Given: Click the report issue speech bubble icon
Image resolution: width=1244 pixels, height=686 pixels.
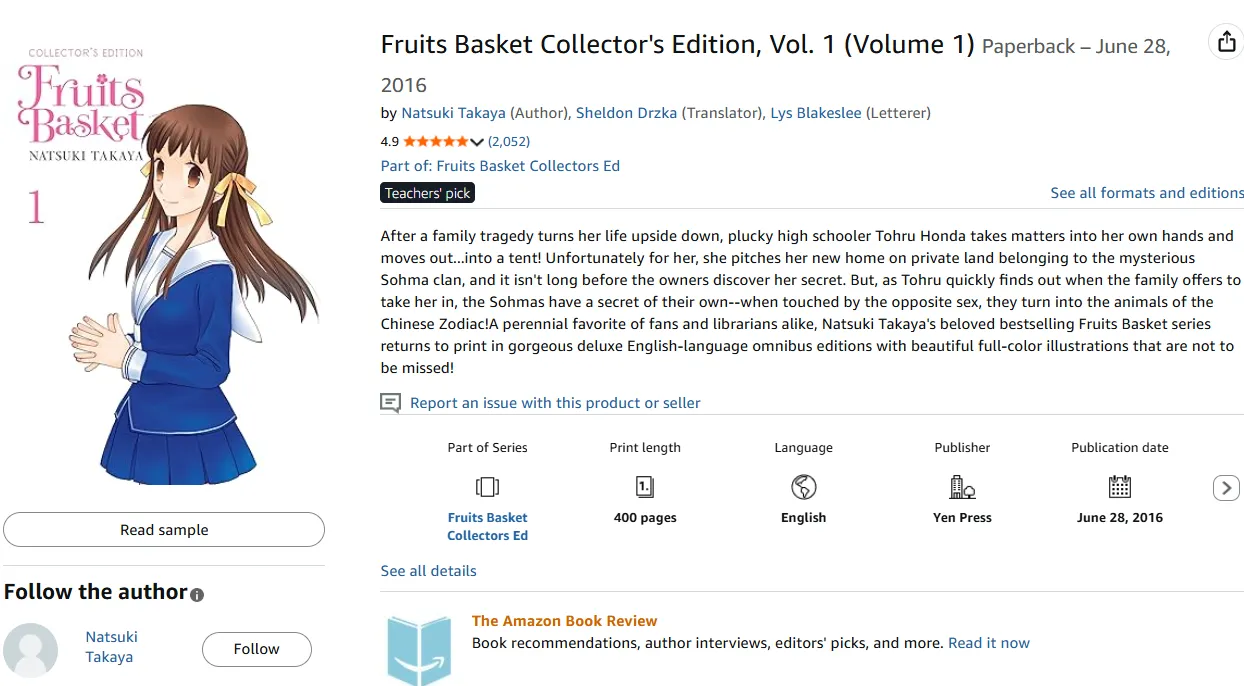Looking at the screenshot, I should point(390,403).
